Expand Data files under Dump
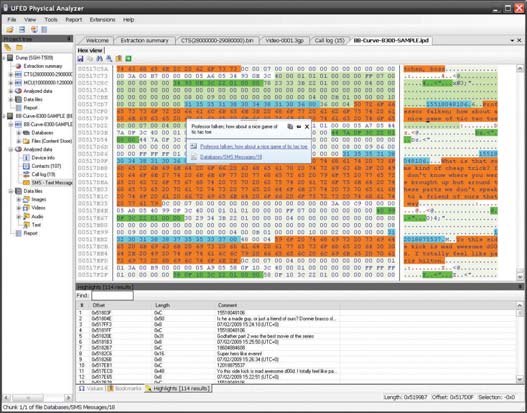This screenshot has width=527, height=413. (11, 99)
